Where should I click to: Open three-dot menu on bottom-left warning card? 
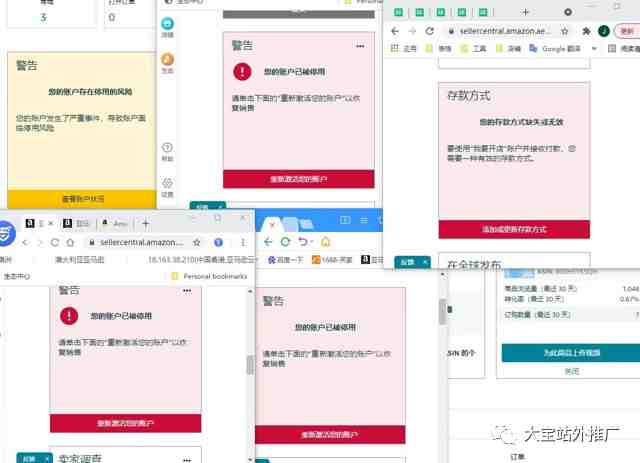click(186, 291)
